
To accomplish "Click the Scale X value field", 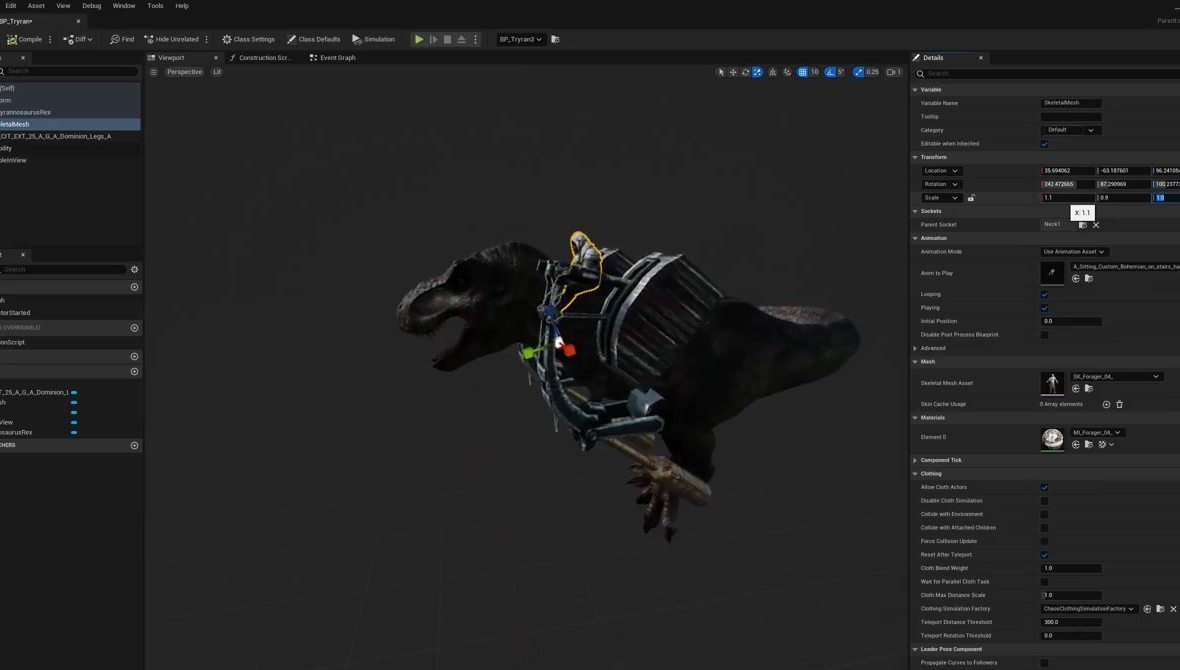I will tap(1068, 198).
